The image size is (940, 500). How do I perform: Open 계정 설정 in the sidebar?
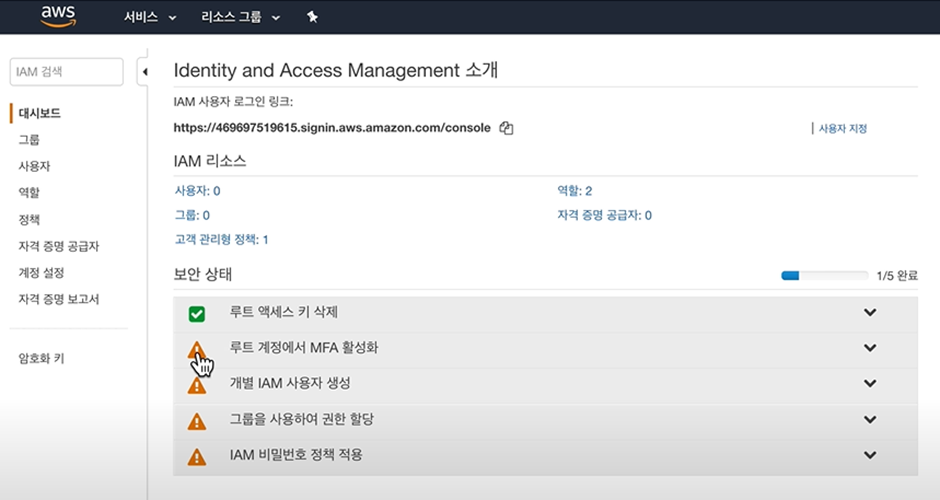click(41, 273)
